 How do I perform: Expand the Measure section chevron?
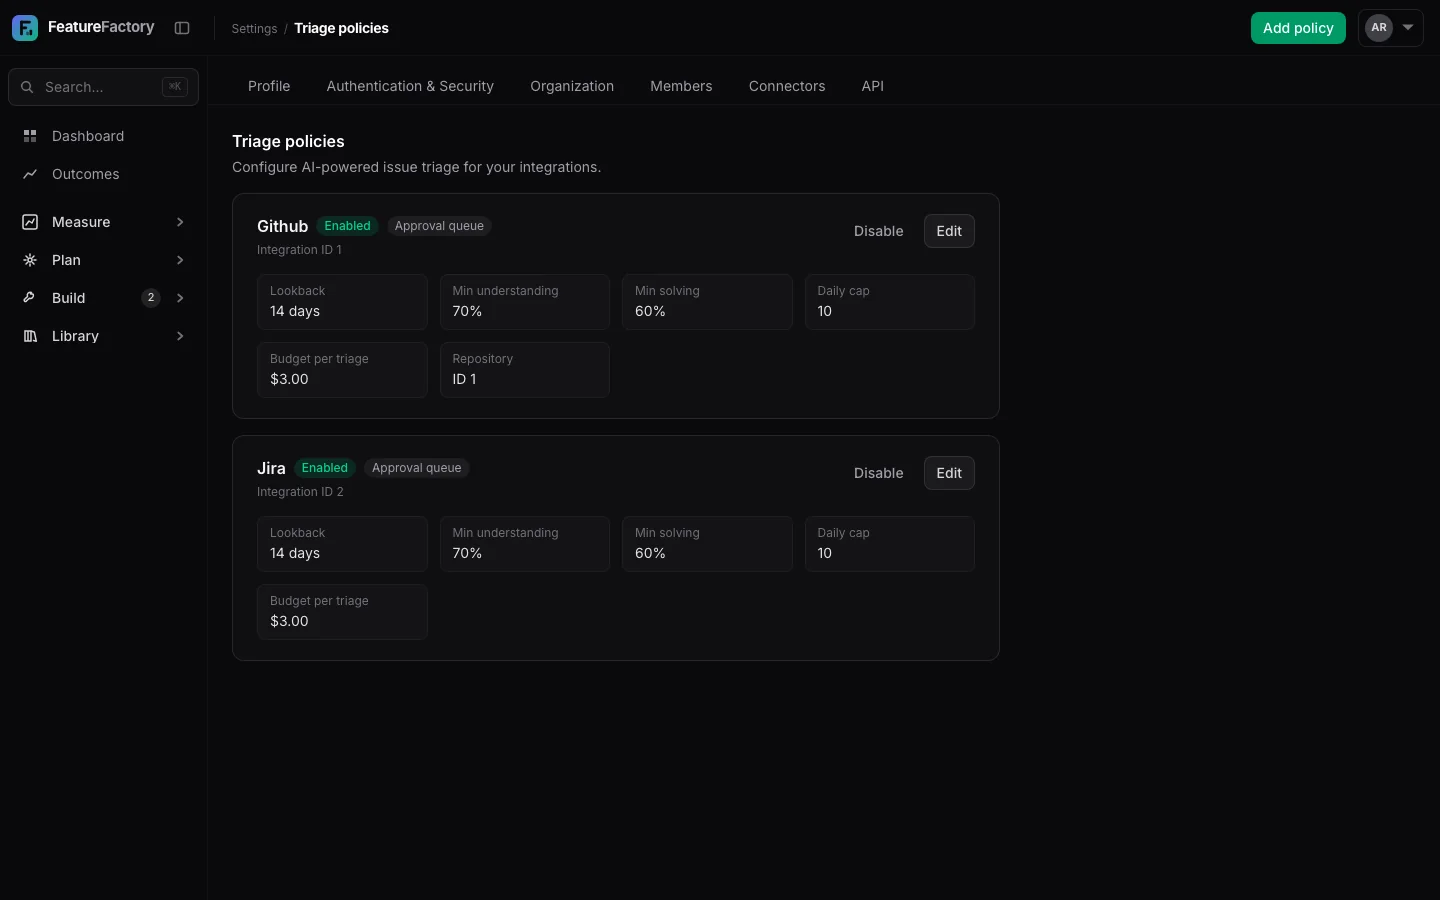click(180, 222)
